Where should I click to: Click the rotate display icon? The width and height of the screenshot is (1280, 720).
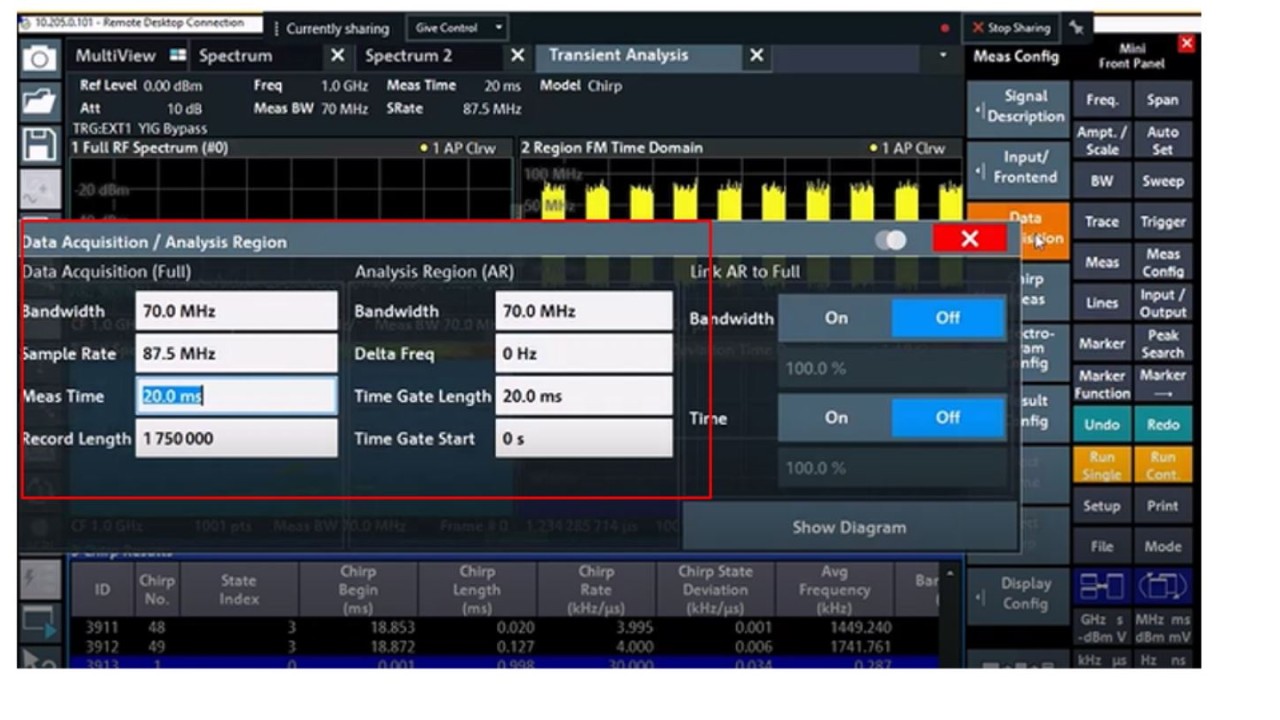pyautogui.click(x=1162, y=585)
